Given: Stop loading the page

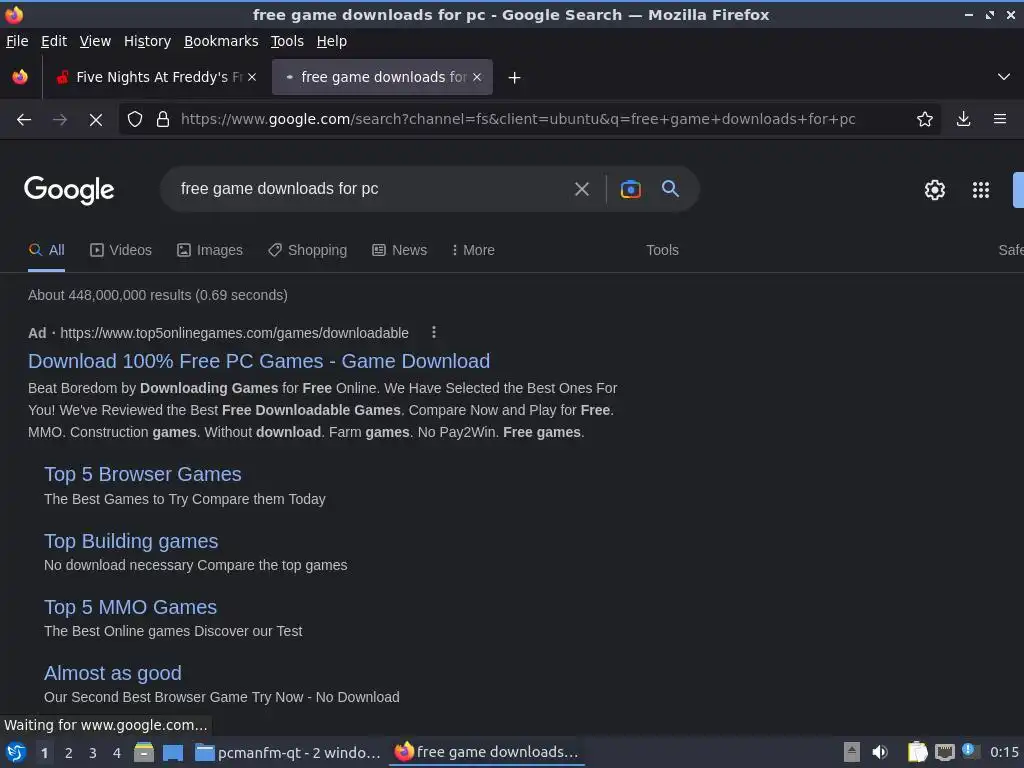Looking at the screenshot, I should point(96,120).
